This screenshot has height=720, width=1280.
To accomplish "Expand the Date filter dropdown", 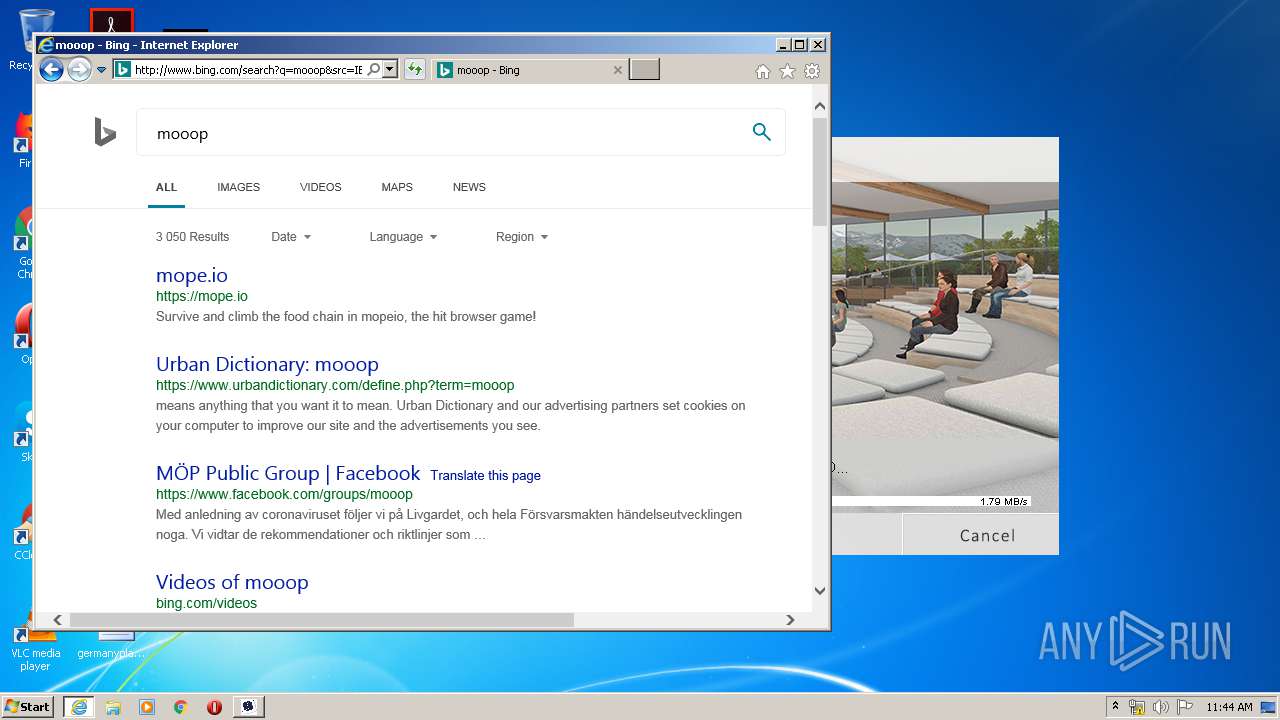I will coord(291,237).
